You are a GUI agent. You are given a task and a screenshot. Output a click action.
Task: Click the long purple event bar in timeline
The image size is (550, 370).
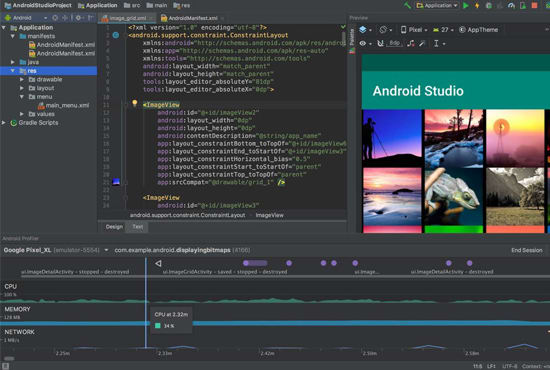(255, 263)
